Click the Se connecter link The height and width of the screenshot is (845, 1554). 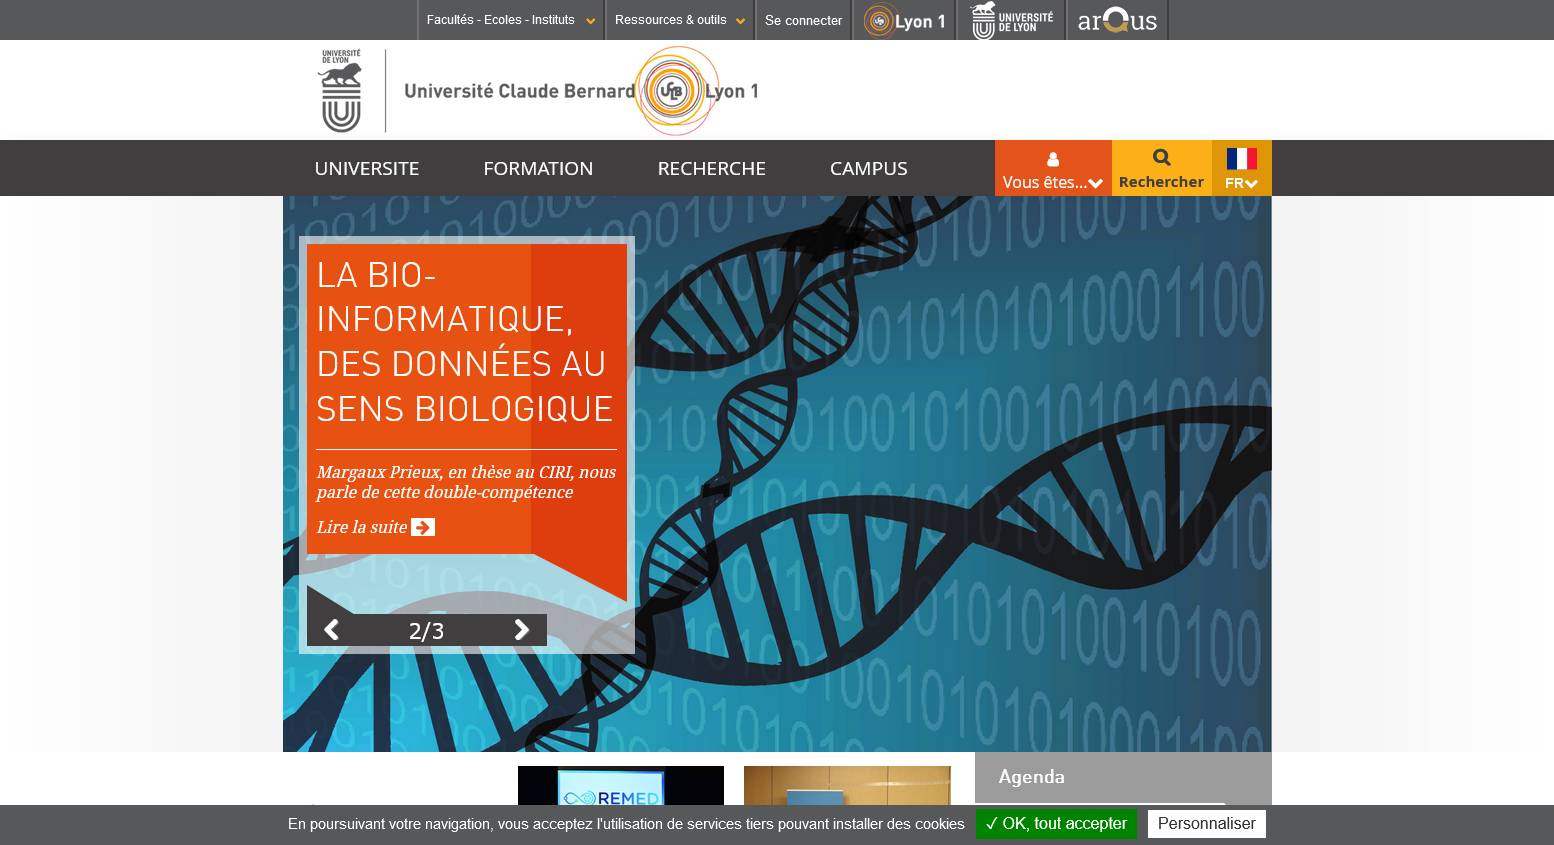[x=803, y=20]
